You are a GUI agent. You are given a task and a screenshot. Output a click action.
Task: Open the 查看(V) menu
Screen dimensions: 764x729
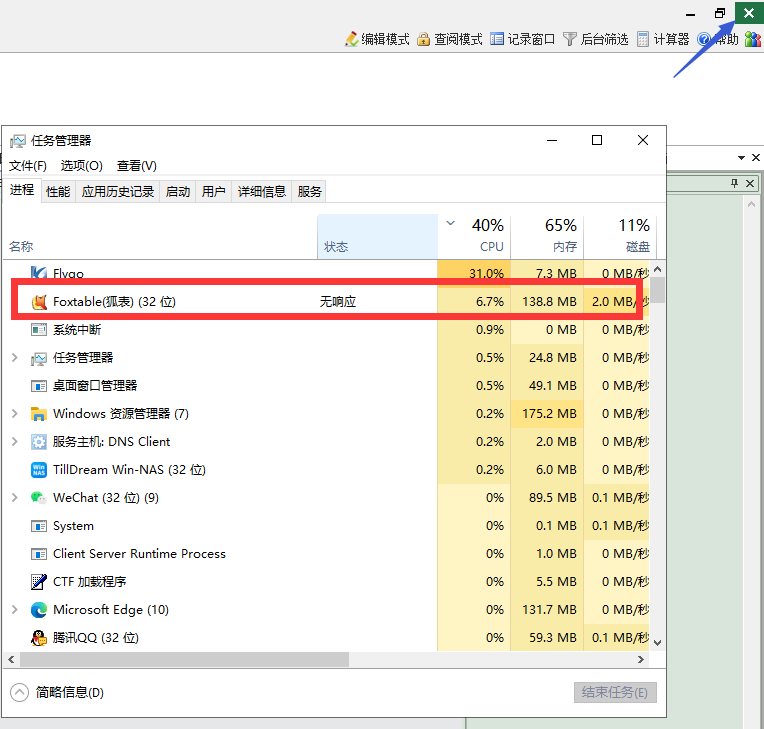136,166
